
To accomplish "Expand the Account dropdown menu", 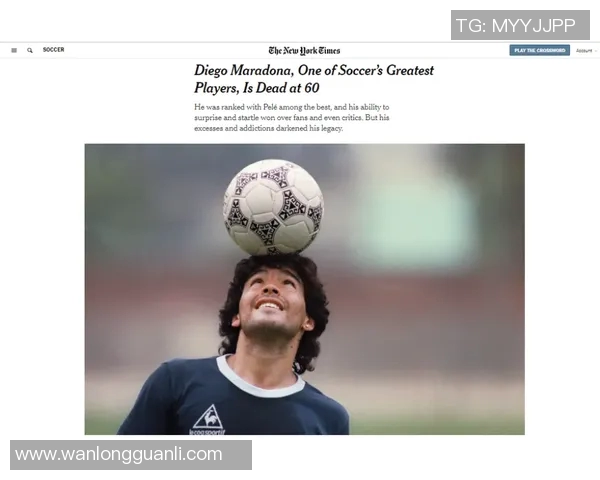I will click(x=586, y=51).
